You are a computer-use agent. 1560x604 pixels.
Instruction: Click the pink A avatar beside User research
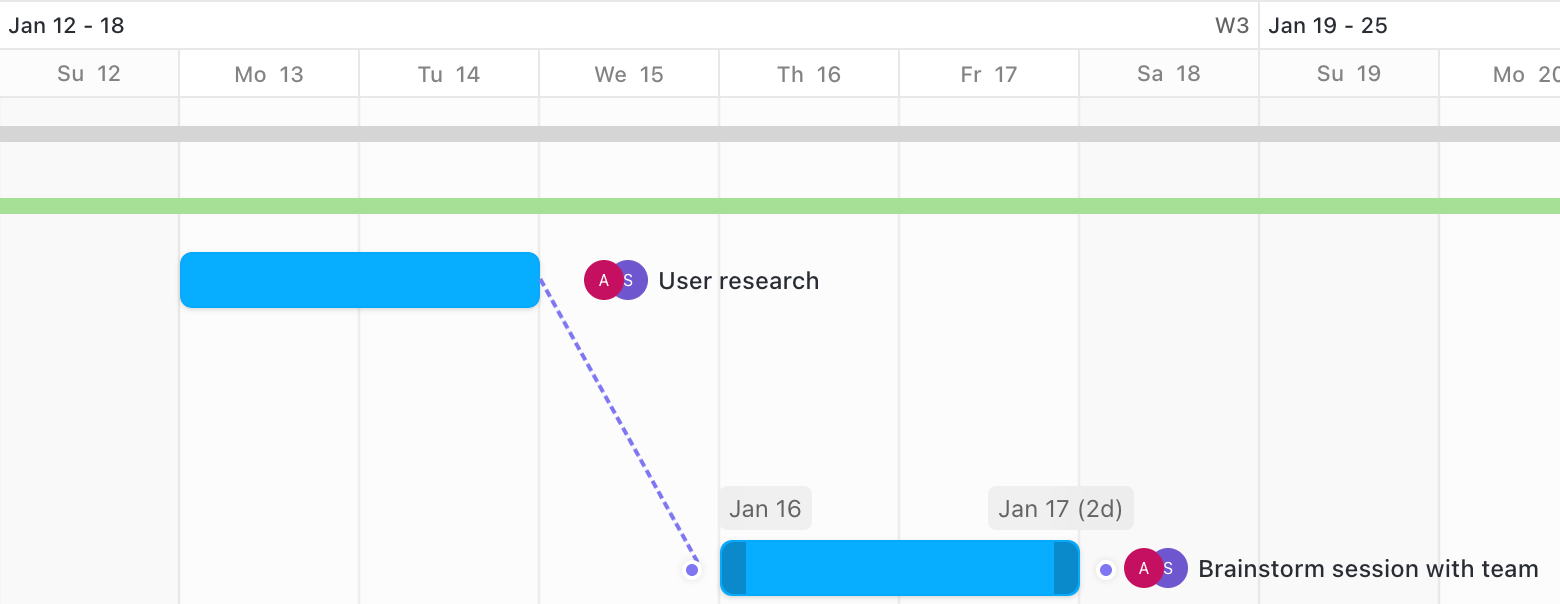click(602, 281)
